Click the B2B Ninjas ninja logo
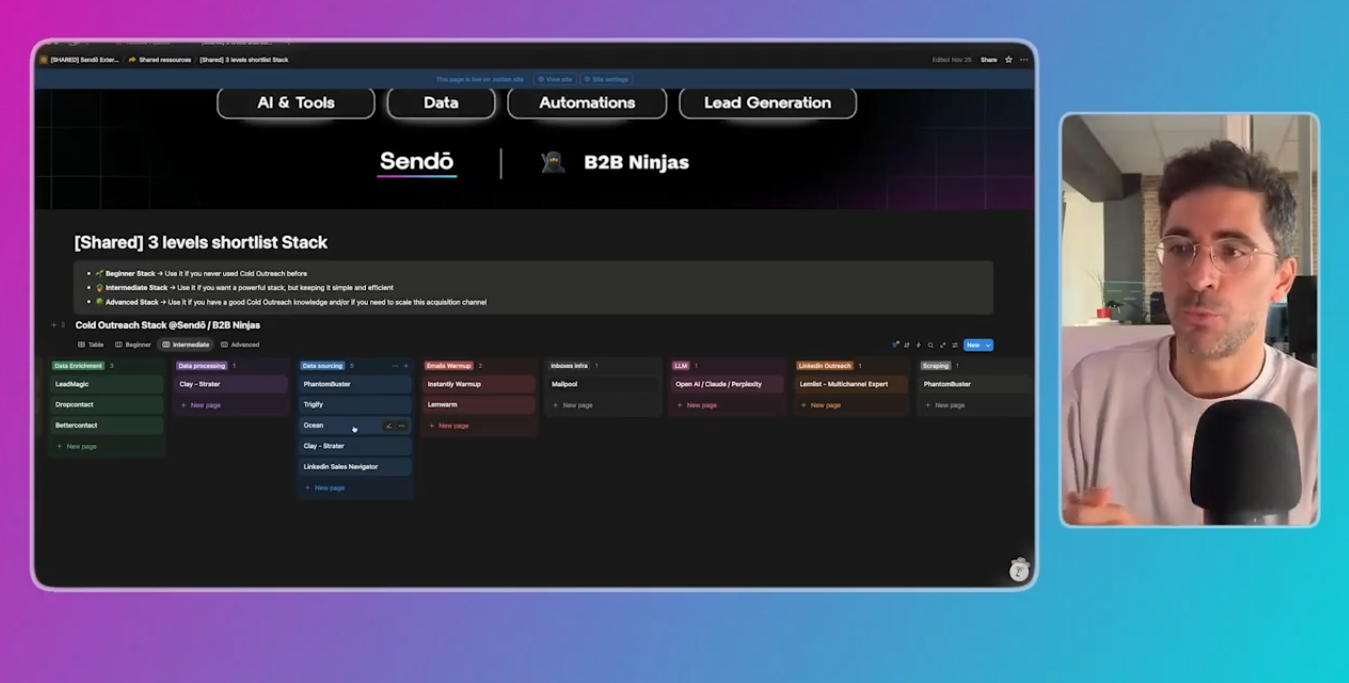 (x=553, y=162)
